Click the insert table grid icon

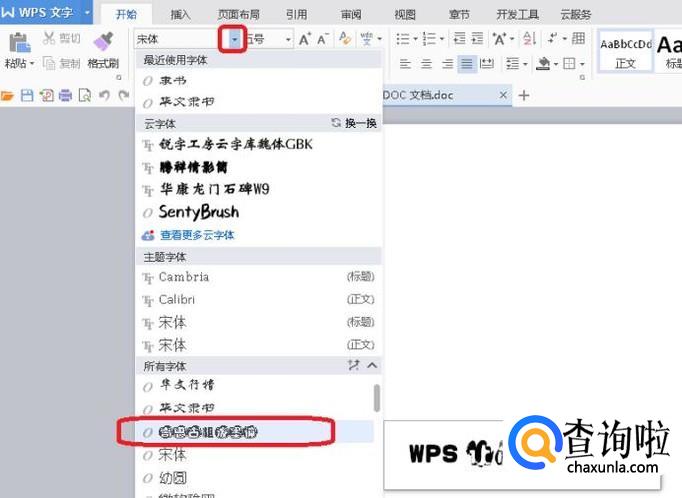pyautogui.click(x=578, y=38)
